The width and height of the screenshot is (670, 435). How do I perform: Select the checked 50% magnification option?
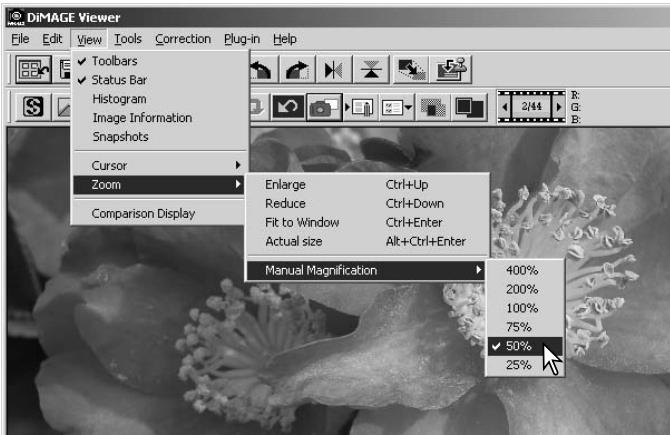(525, 346)
